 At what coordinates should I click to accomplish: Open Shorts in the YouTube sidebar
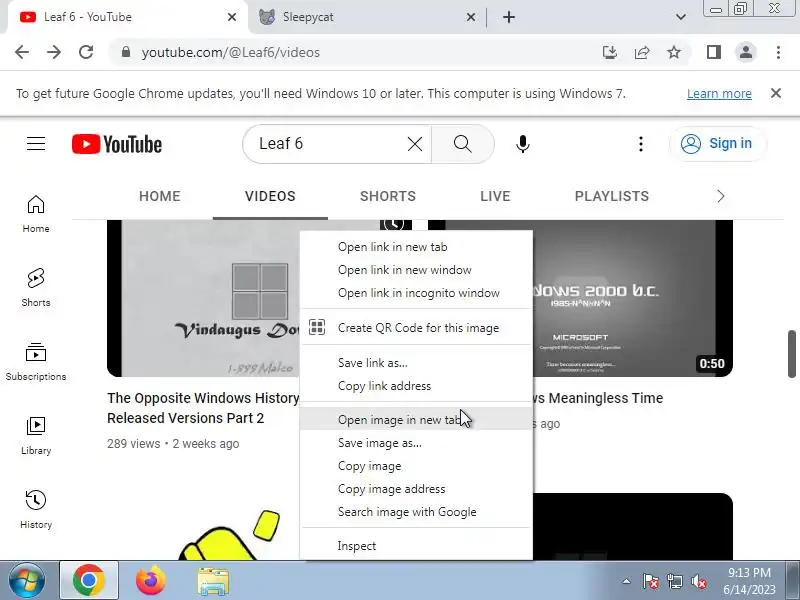coord(36,287)
